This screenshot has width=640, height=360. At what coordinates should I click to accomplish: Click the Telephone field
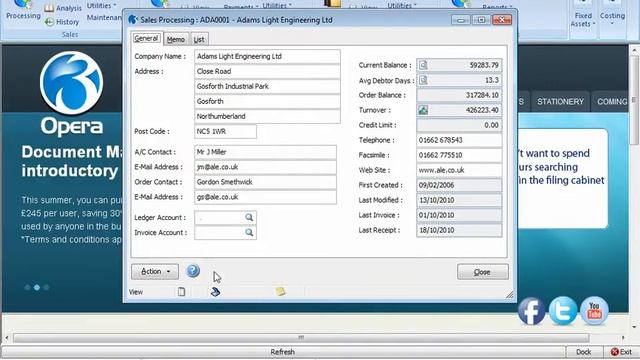[x=459, y=140]
